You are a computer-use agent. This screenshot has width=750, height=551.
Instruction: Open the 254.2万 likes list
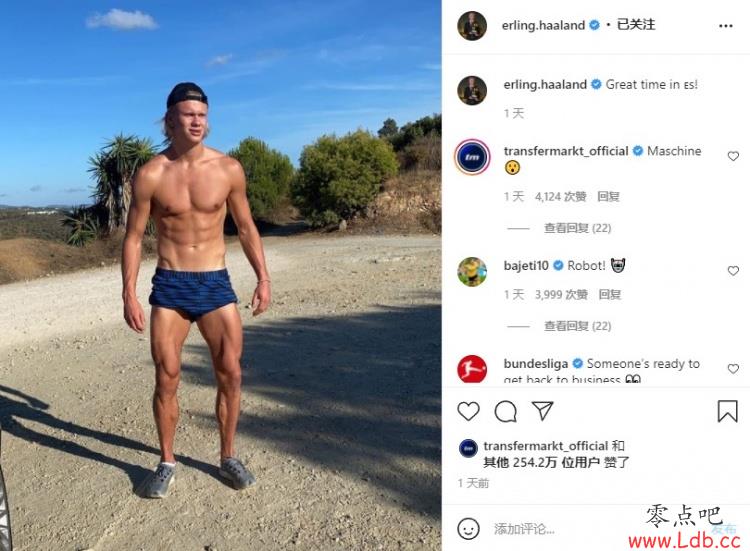(556, 463)
